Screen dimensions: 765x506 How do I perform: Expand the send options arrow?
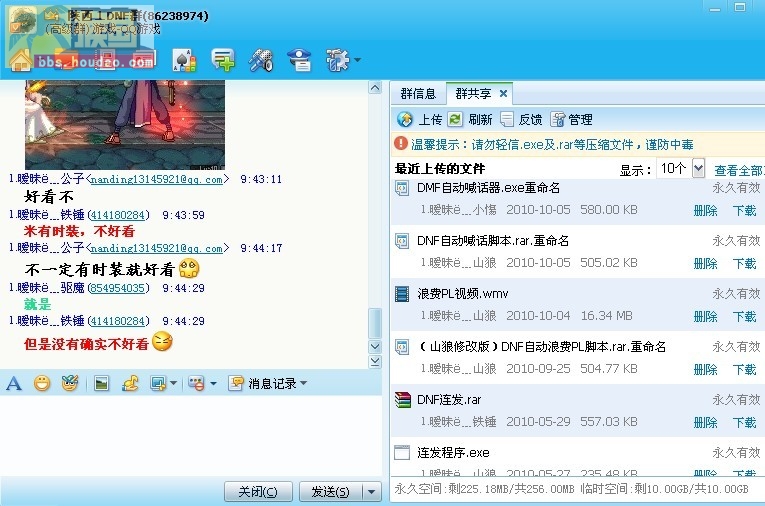[372, 492]
